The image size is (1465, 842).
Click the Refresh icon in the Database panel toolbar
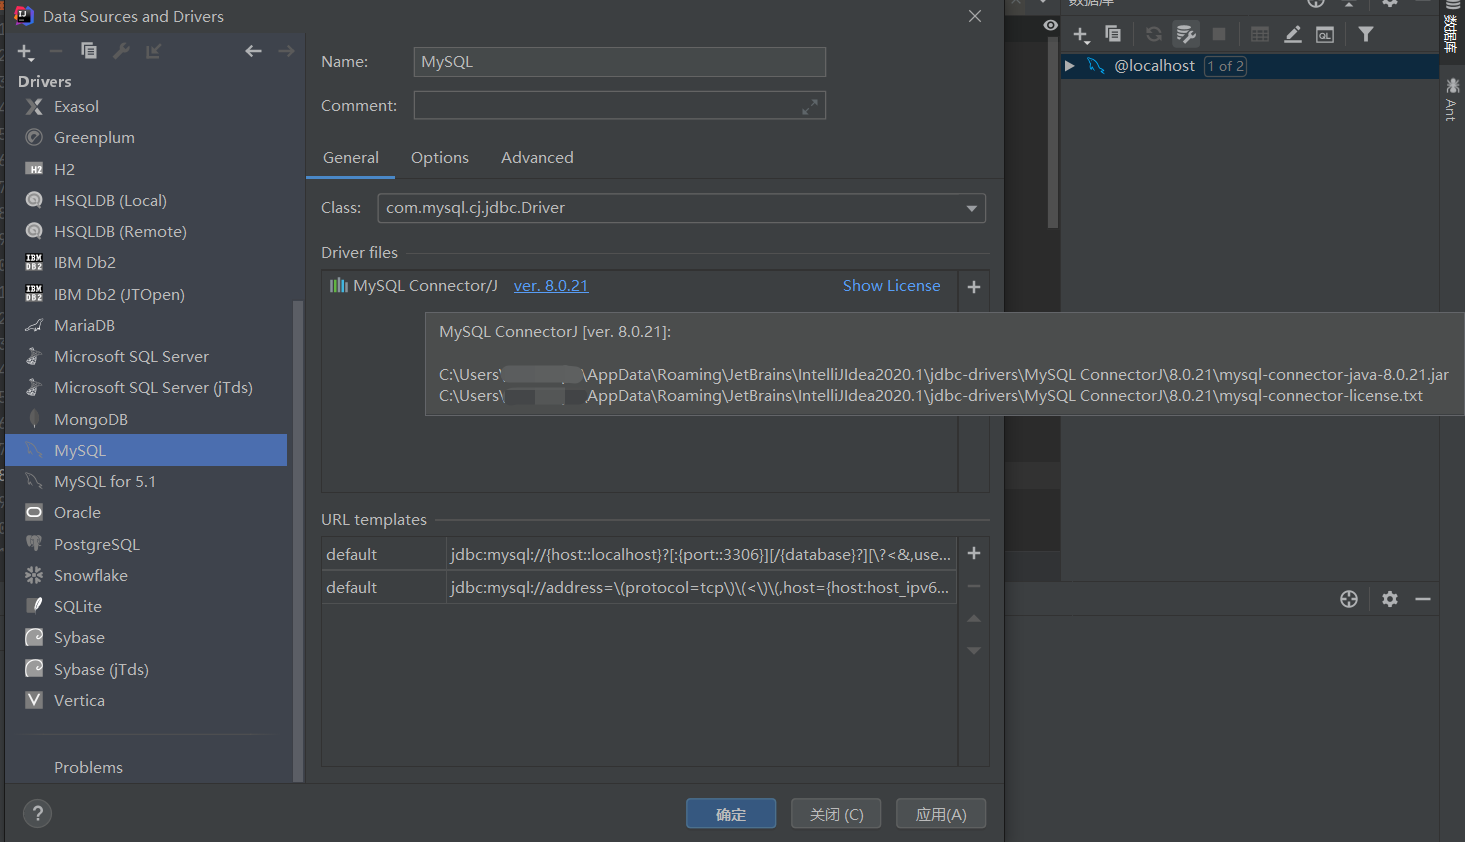point(1154,34)
